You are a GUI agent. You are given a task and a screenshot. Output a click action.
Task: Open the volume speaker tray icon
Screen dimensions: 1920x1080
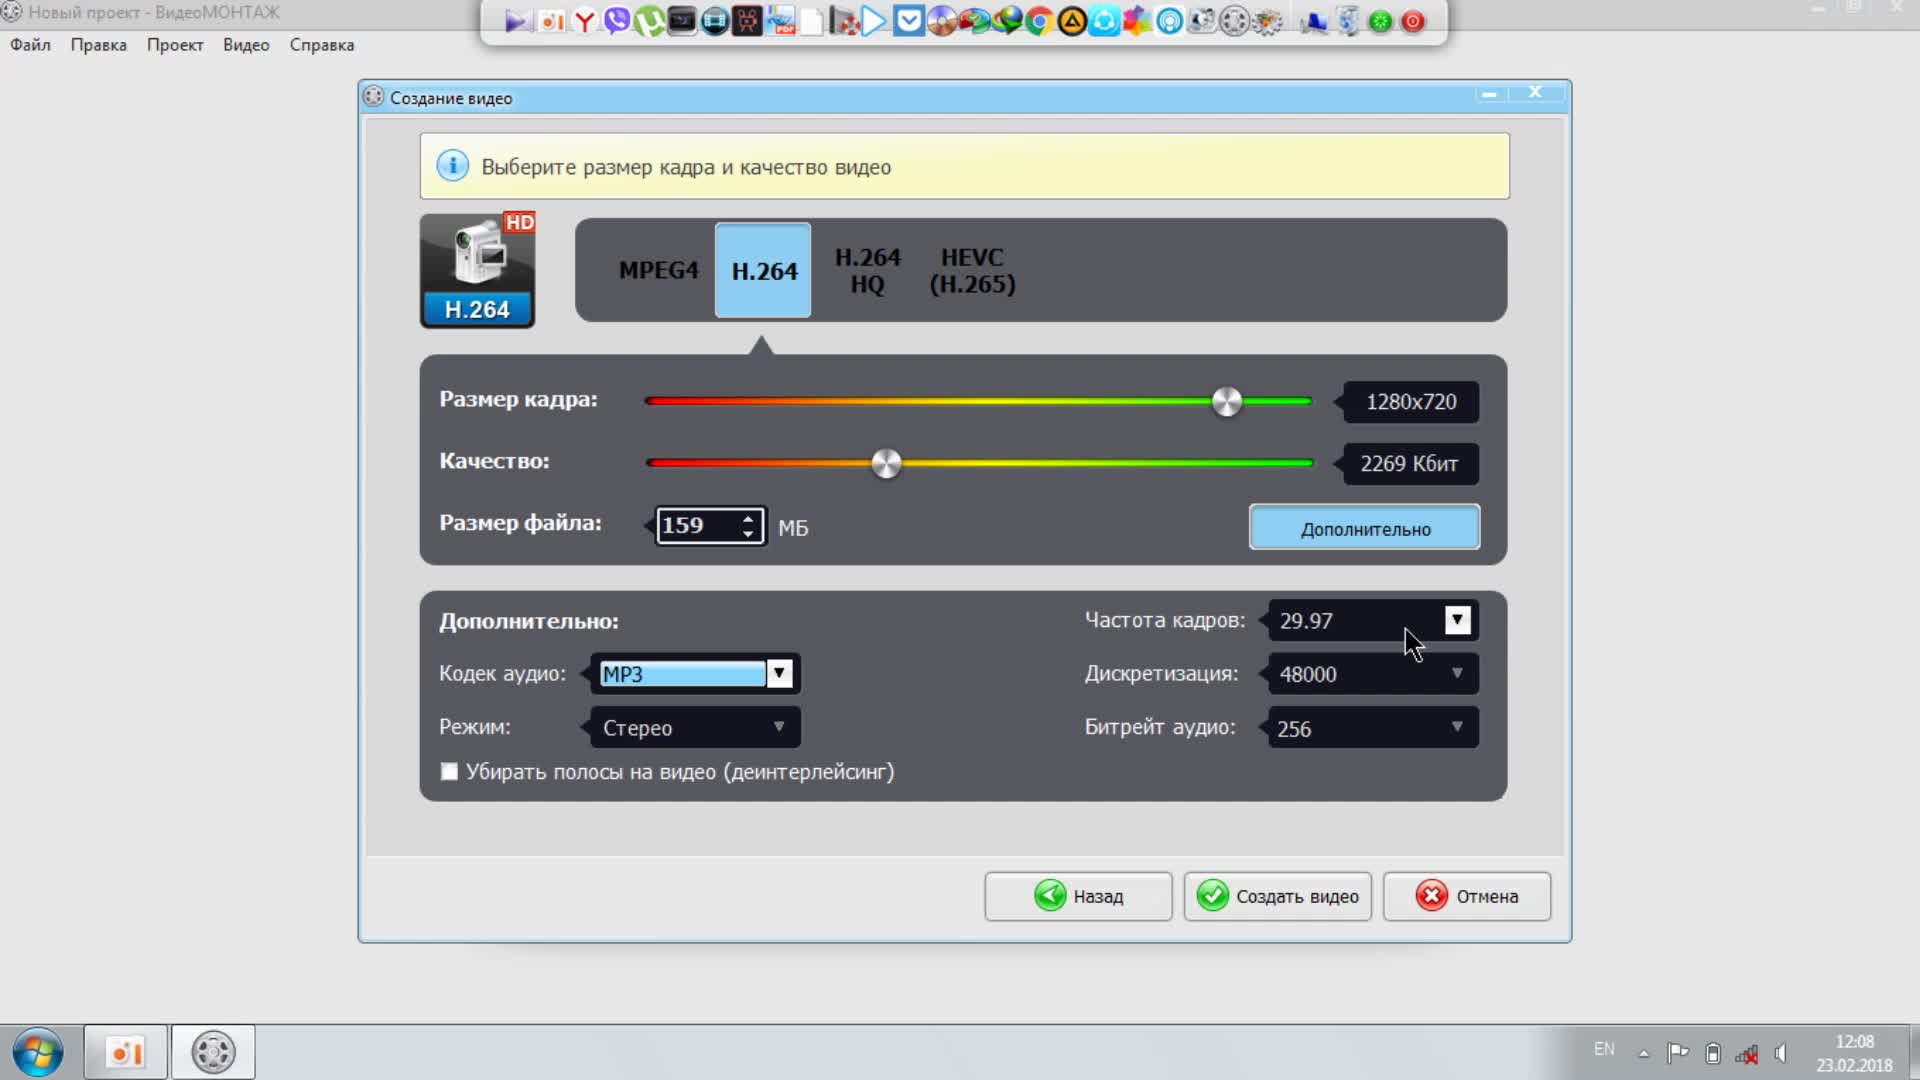point(1781,1053)
